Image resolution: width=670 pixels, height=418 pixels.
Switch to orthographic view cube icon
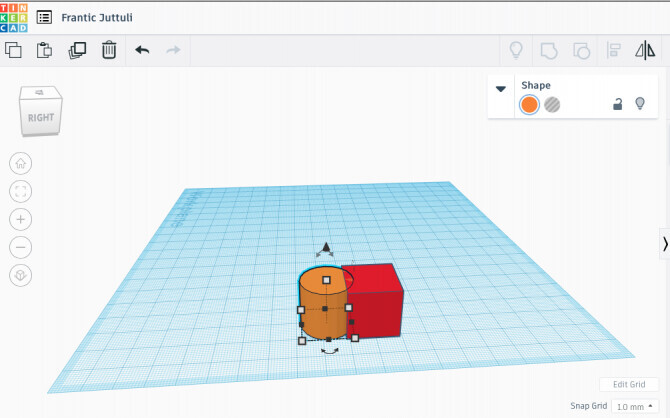click(x=21, y=275)
